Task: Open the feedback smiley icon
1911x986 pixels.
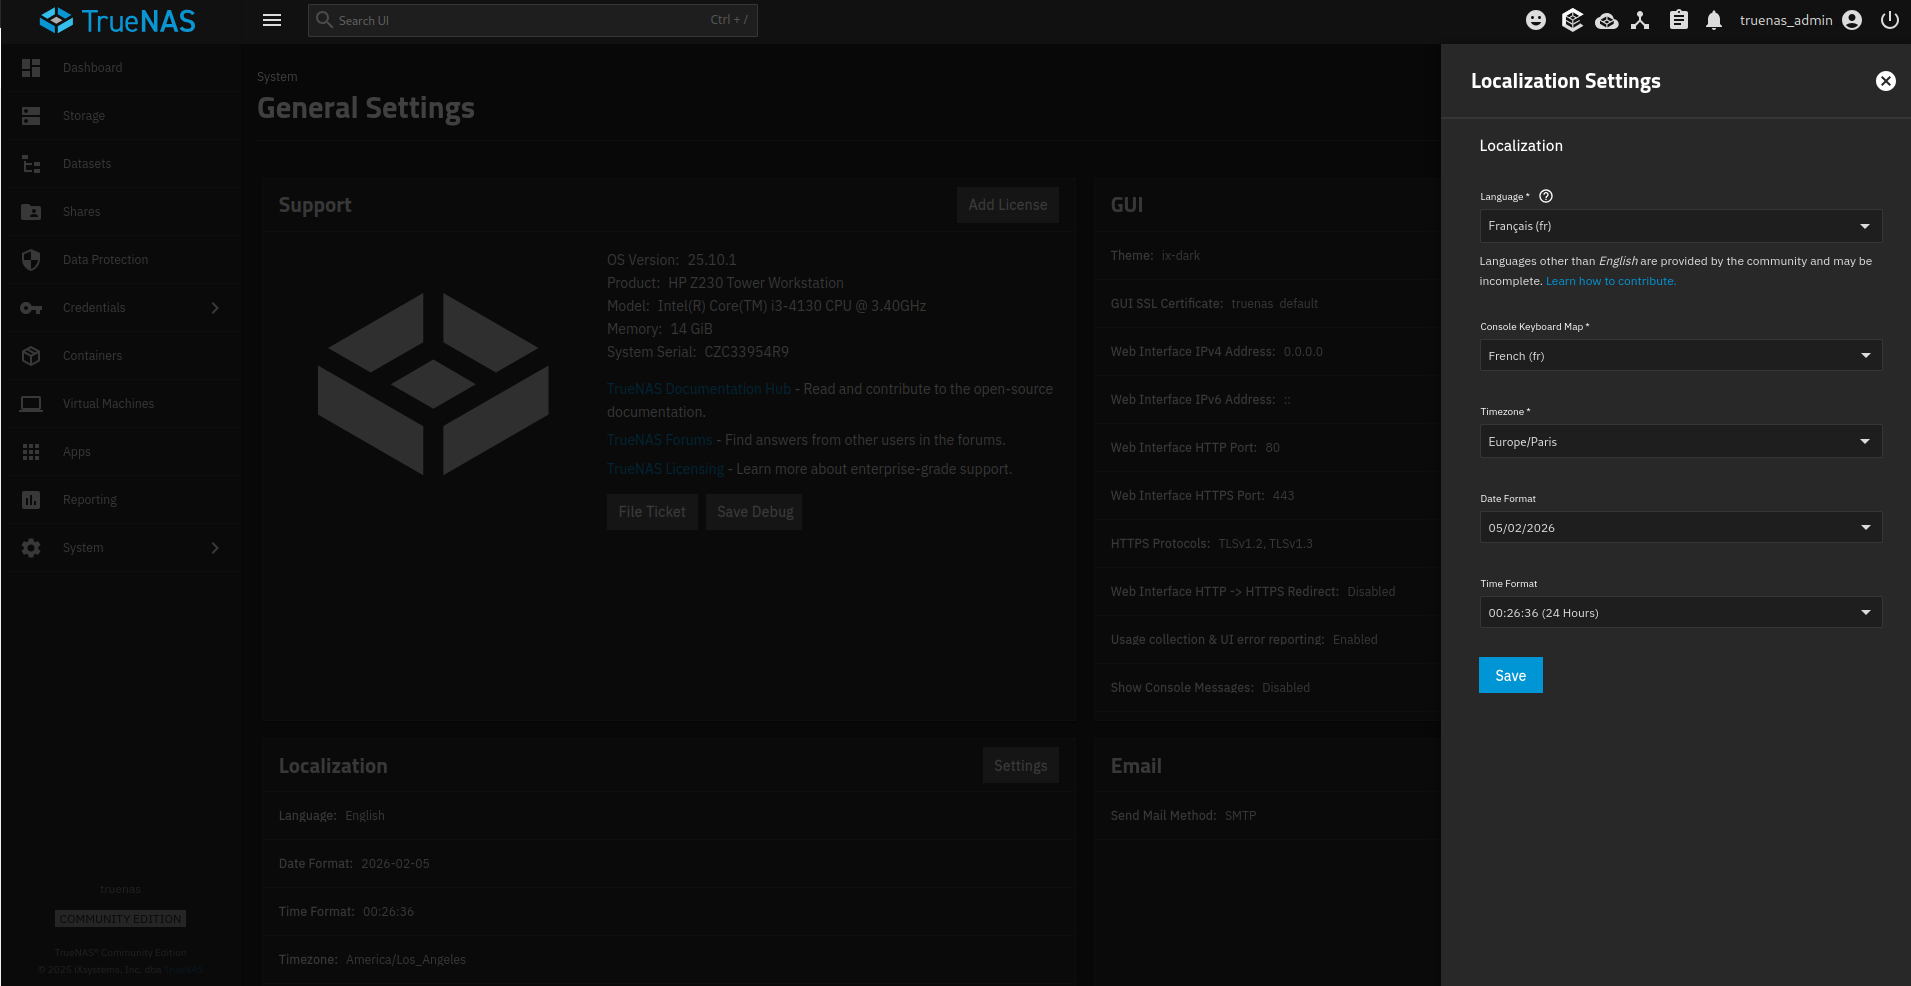Action: (x=1536, y=20)
